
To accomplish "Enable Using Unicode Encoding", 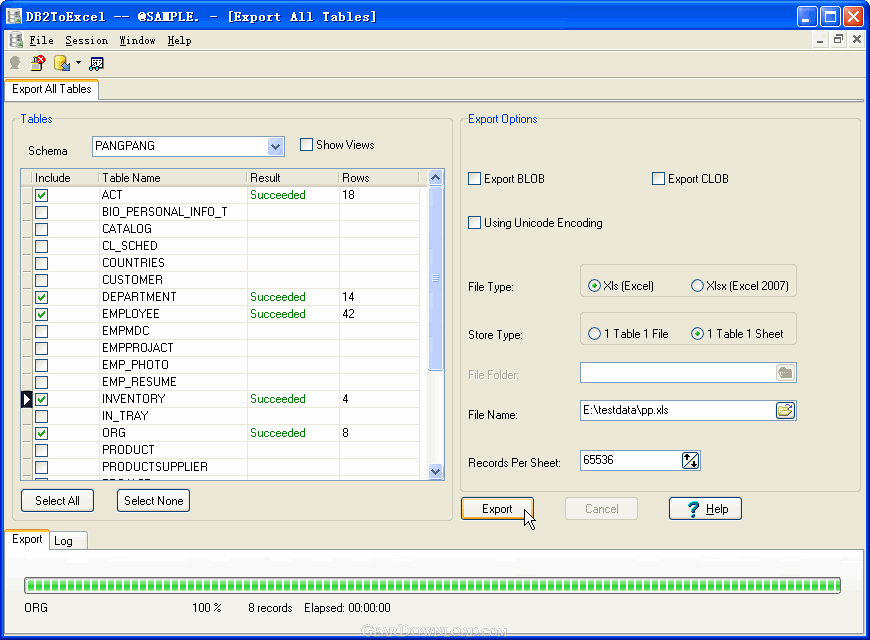I will click(474, 223).
